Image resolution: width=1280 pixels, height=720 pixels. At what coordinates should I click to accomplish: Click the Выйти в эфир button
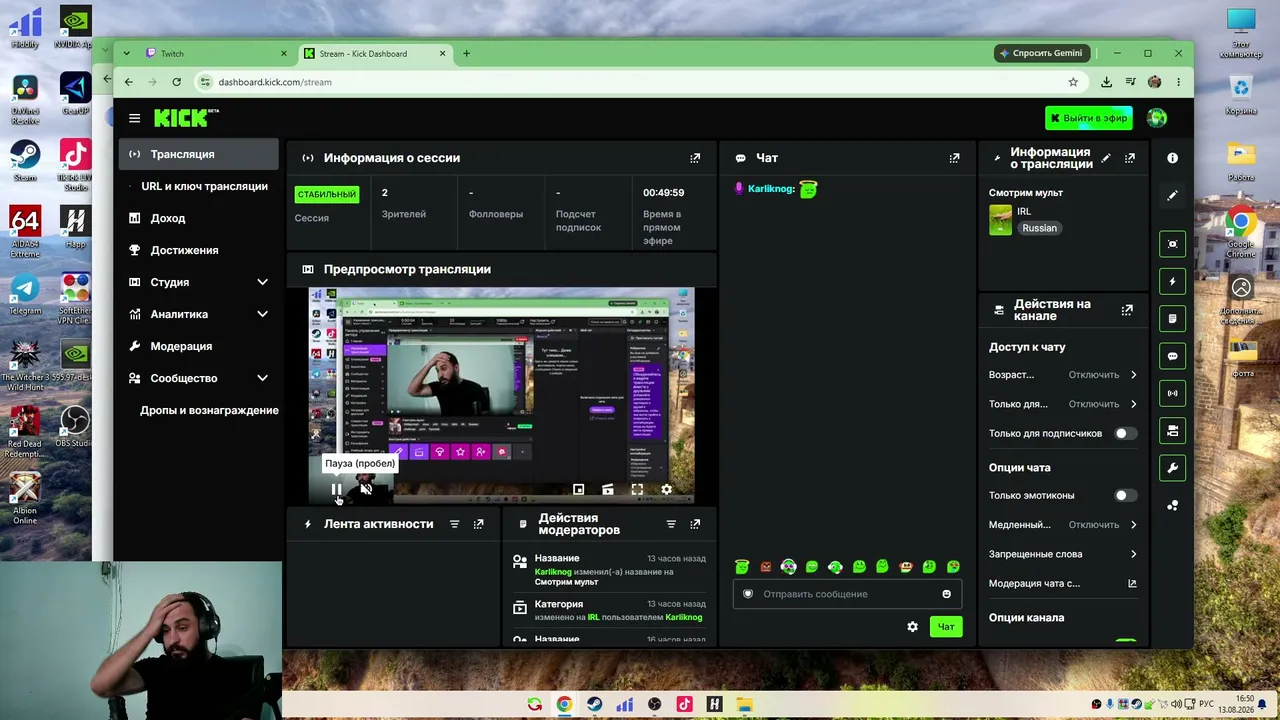pyautogui.click(x=1088, y=118)
